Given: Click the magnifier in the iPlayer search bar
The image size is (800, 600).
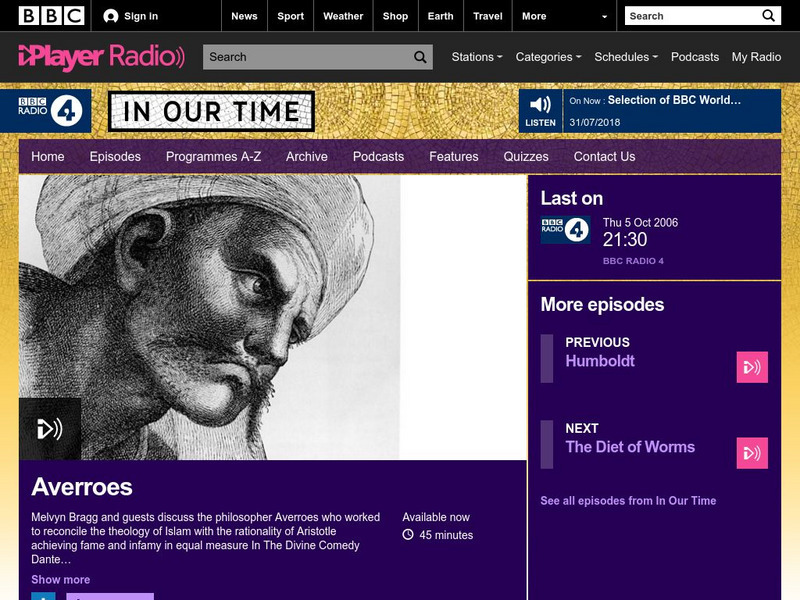Looking at the screenshot, I should point(419,57).
